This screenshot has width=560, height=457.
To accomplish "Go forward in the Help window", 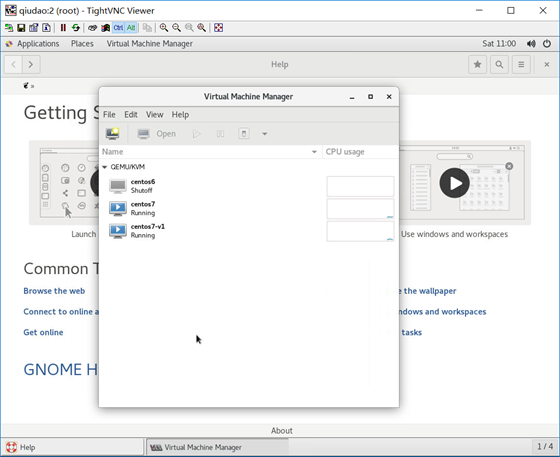I will pyautogui.click(x=31, y=65).
